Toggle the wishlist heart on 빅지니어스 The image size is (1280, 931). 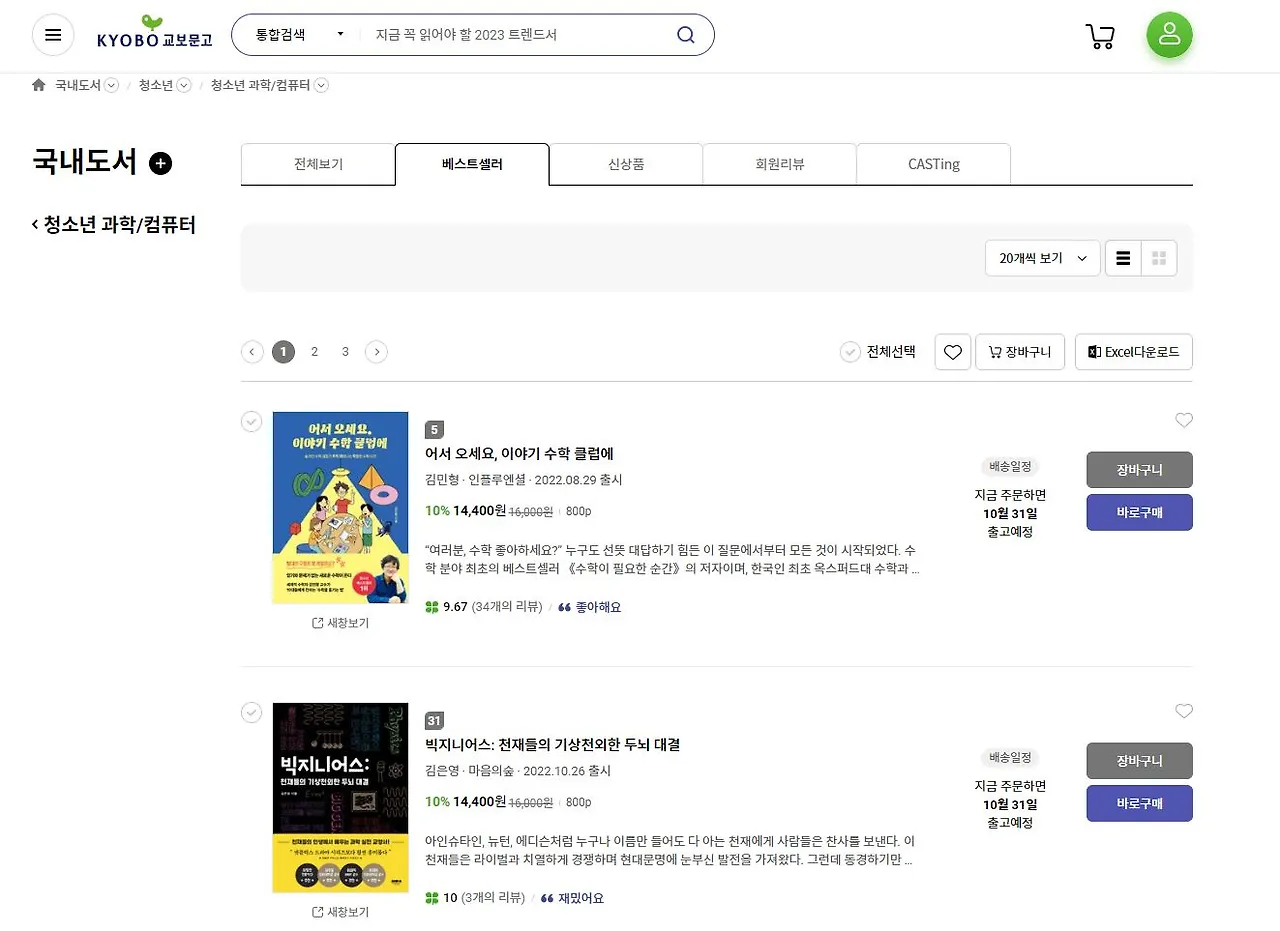click(1184, 711)
